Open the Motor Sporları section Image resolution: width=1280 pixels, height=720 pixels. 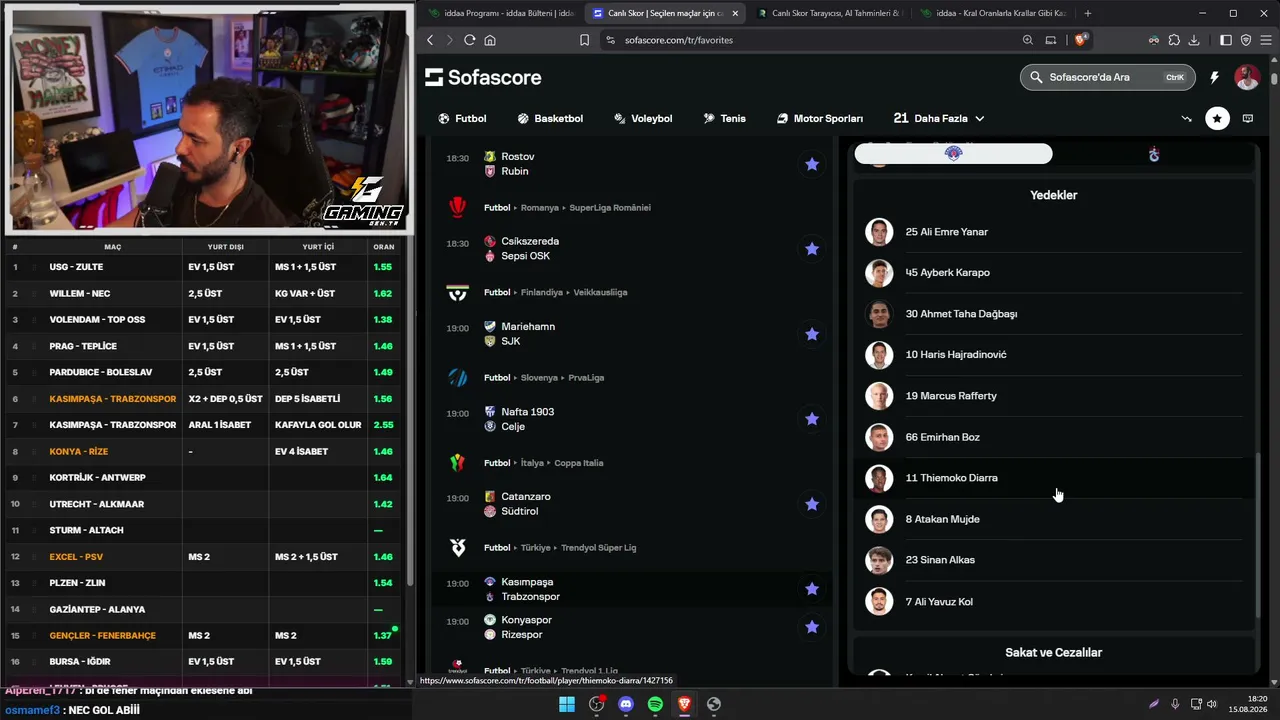click(820, 118)
